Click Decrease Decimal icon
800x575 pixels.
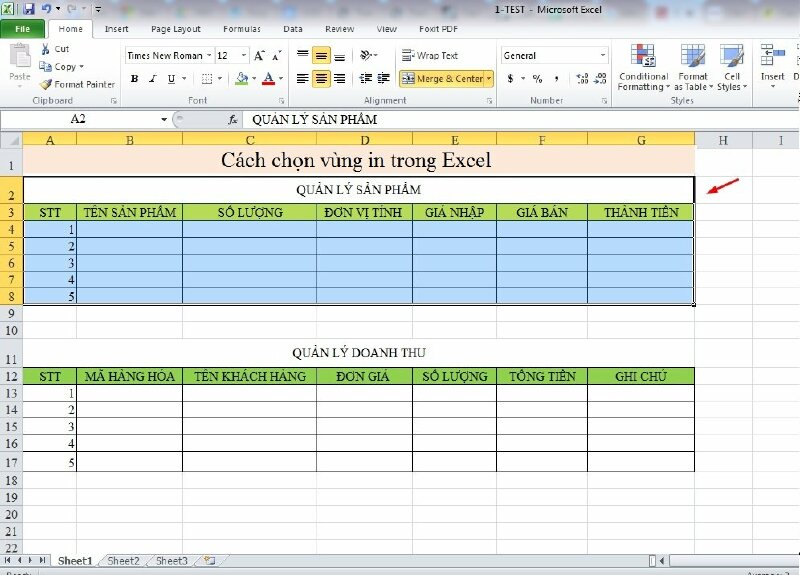(600, 79)
